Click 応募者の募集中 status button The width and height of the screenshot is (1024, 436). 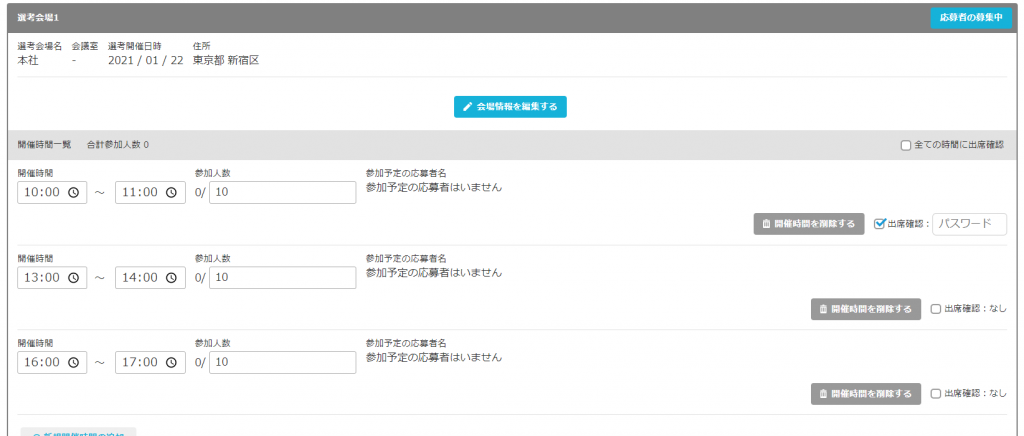coord(970,18)
